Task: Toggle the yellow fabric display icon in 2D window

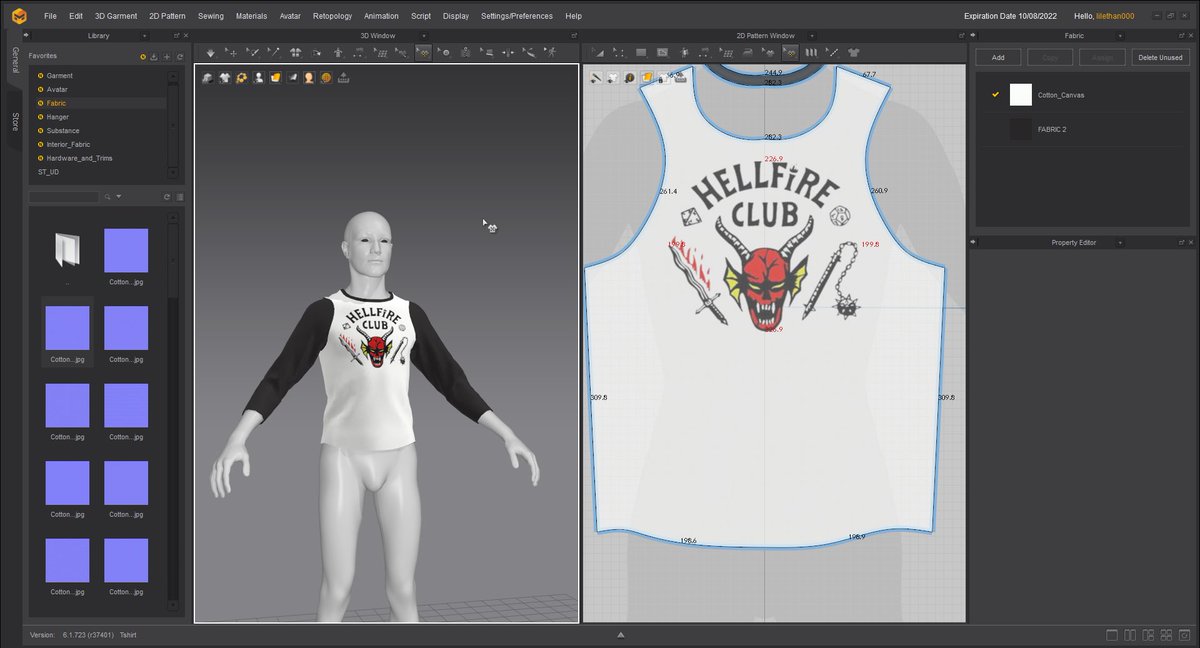Action: (647, 77)
